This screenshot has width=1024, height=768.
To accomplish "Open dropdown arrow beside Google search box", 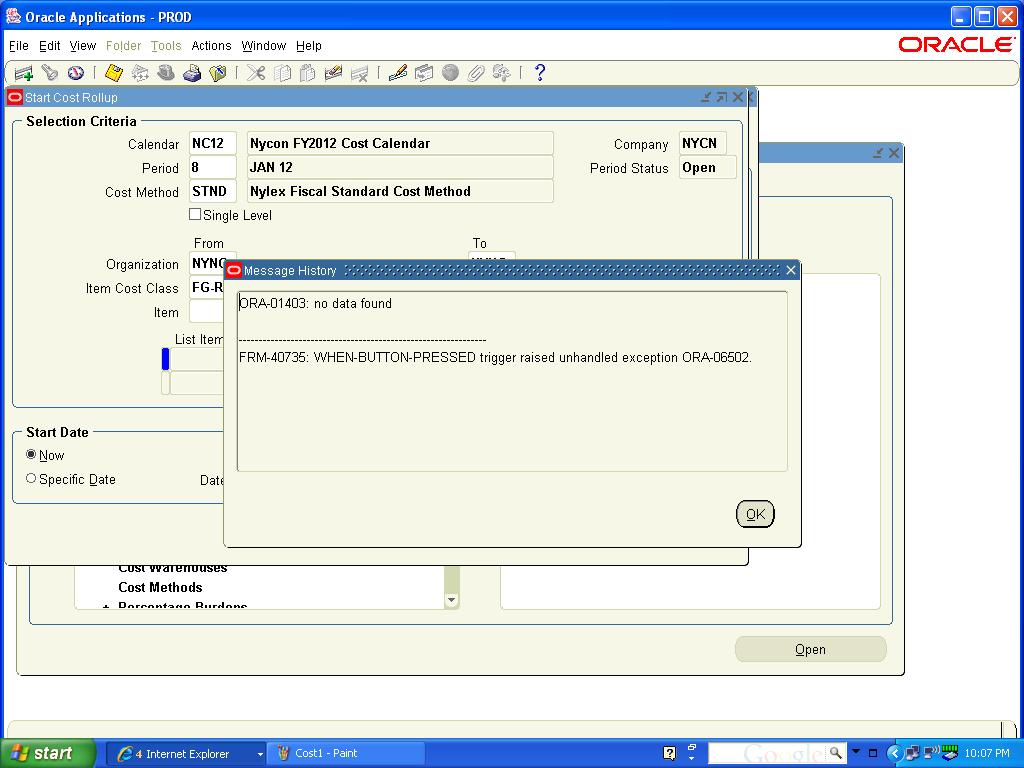I will point(856,753).
